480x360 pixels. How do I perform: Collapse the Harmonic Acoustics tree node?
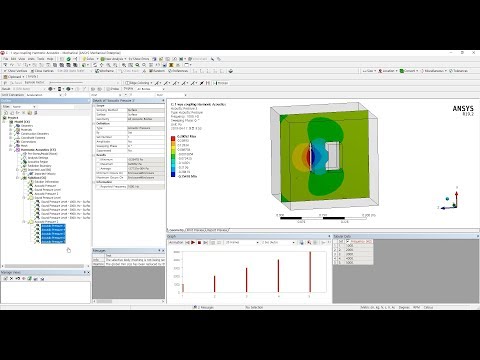[x=11, y=150]
